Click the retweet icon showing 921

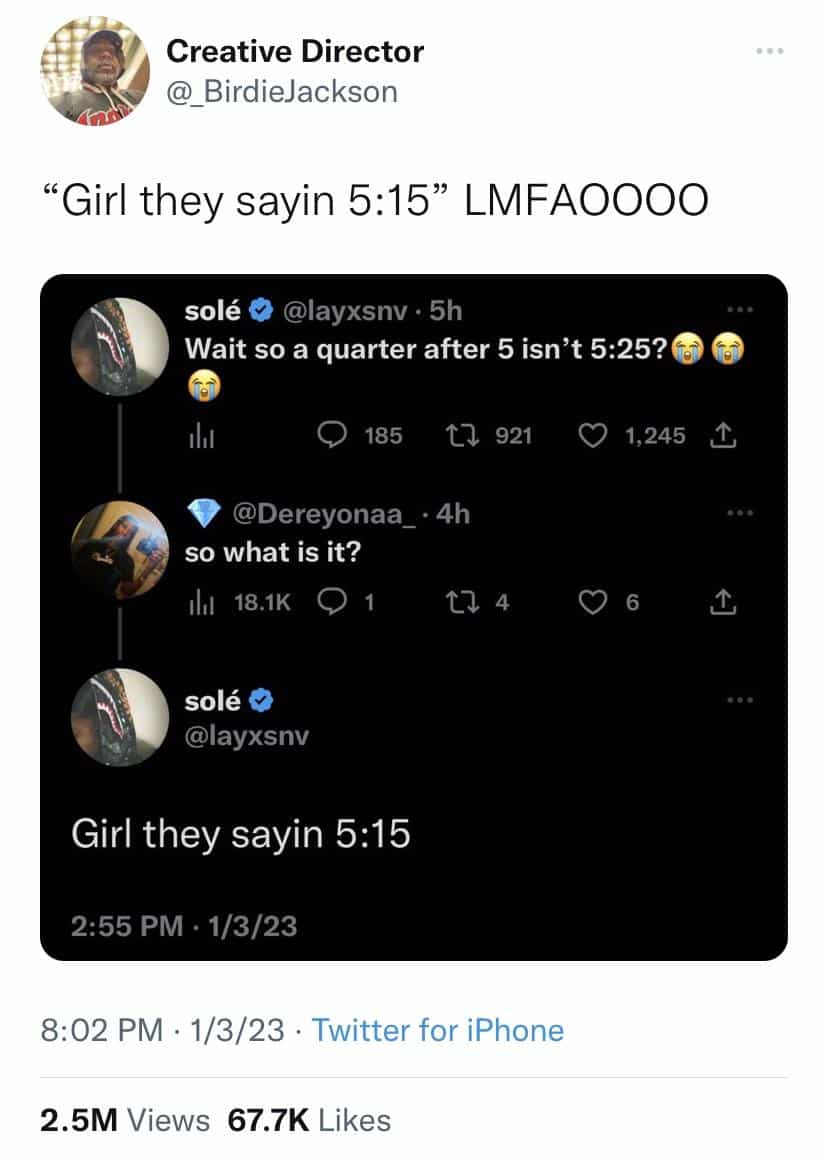pyautogui.click(x=460, y=436)
